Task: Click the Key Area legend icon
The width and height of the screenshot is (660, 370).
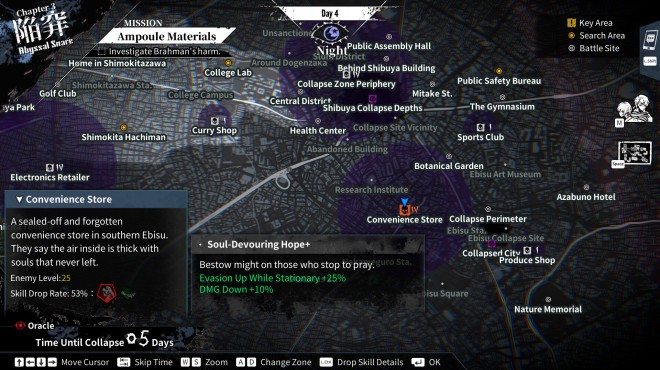Action: pos(571,23)
